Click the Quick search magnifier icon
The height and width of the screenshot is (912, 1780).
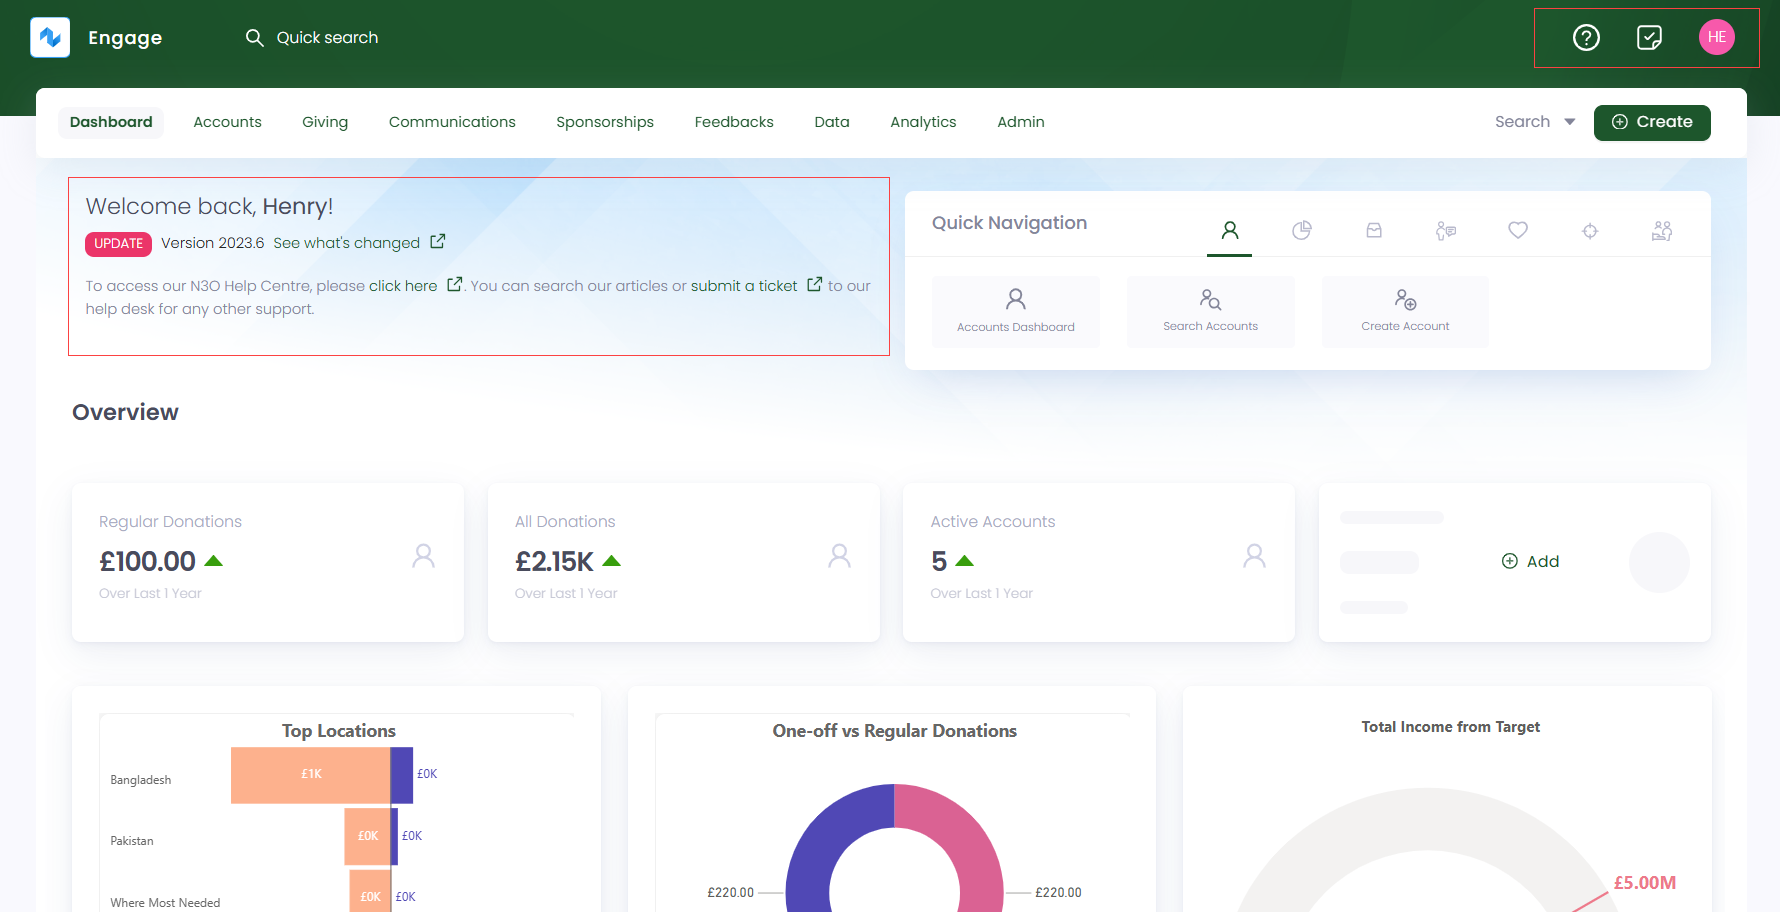point(255,38)
